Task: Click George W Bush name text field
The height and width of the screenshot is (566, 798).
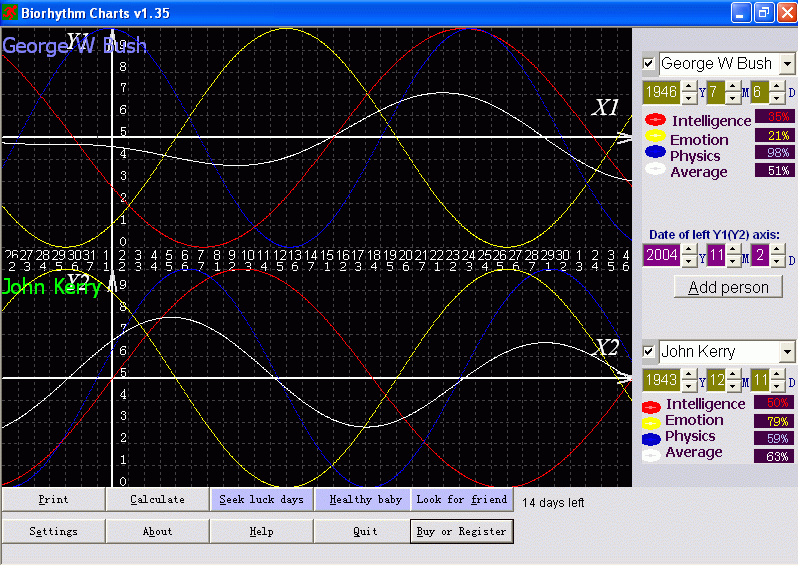Action: coord(720,64)
